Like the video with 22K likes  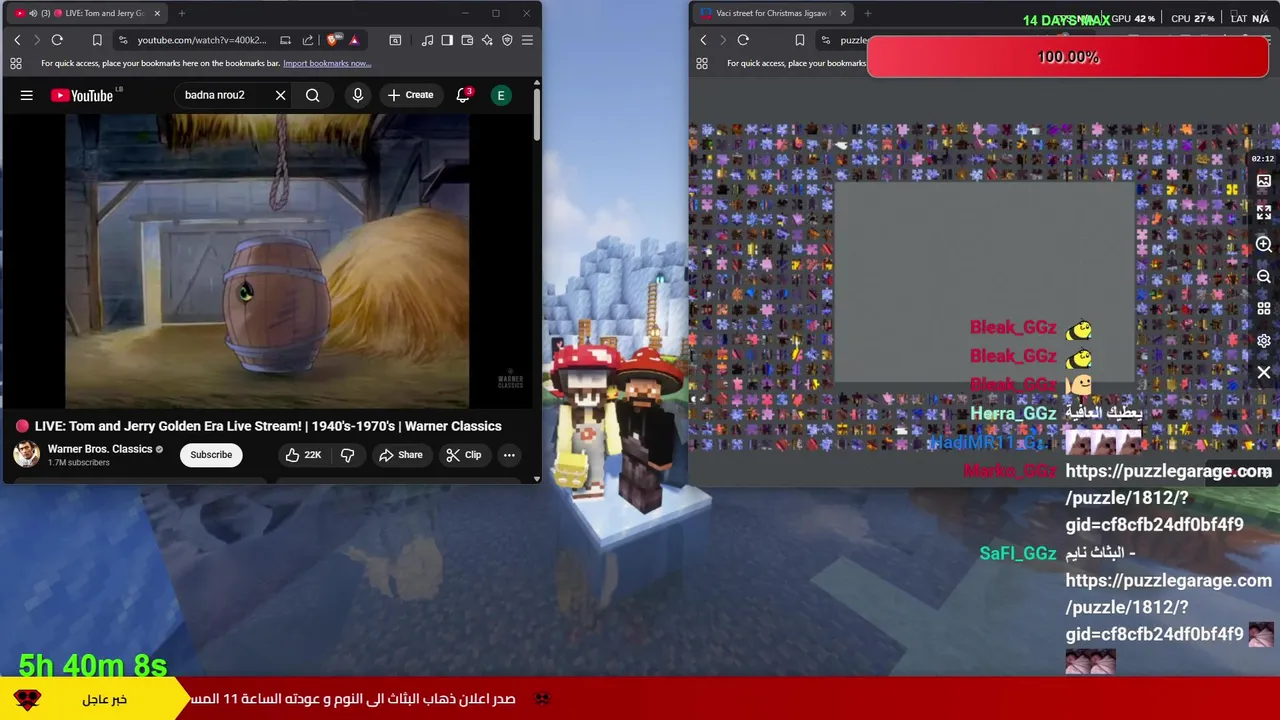[x=303, y=455]
